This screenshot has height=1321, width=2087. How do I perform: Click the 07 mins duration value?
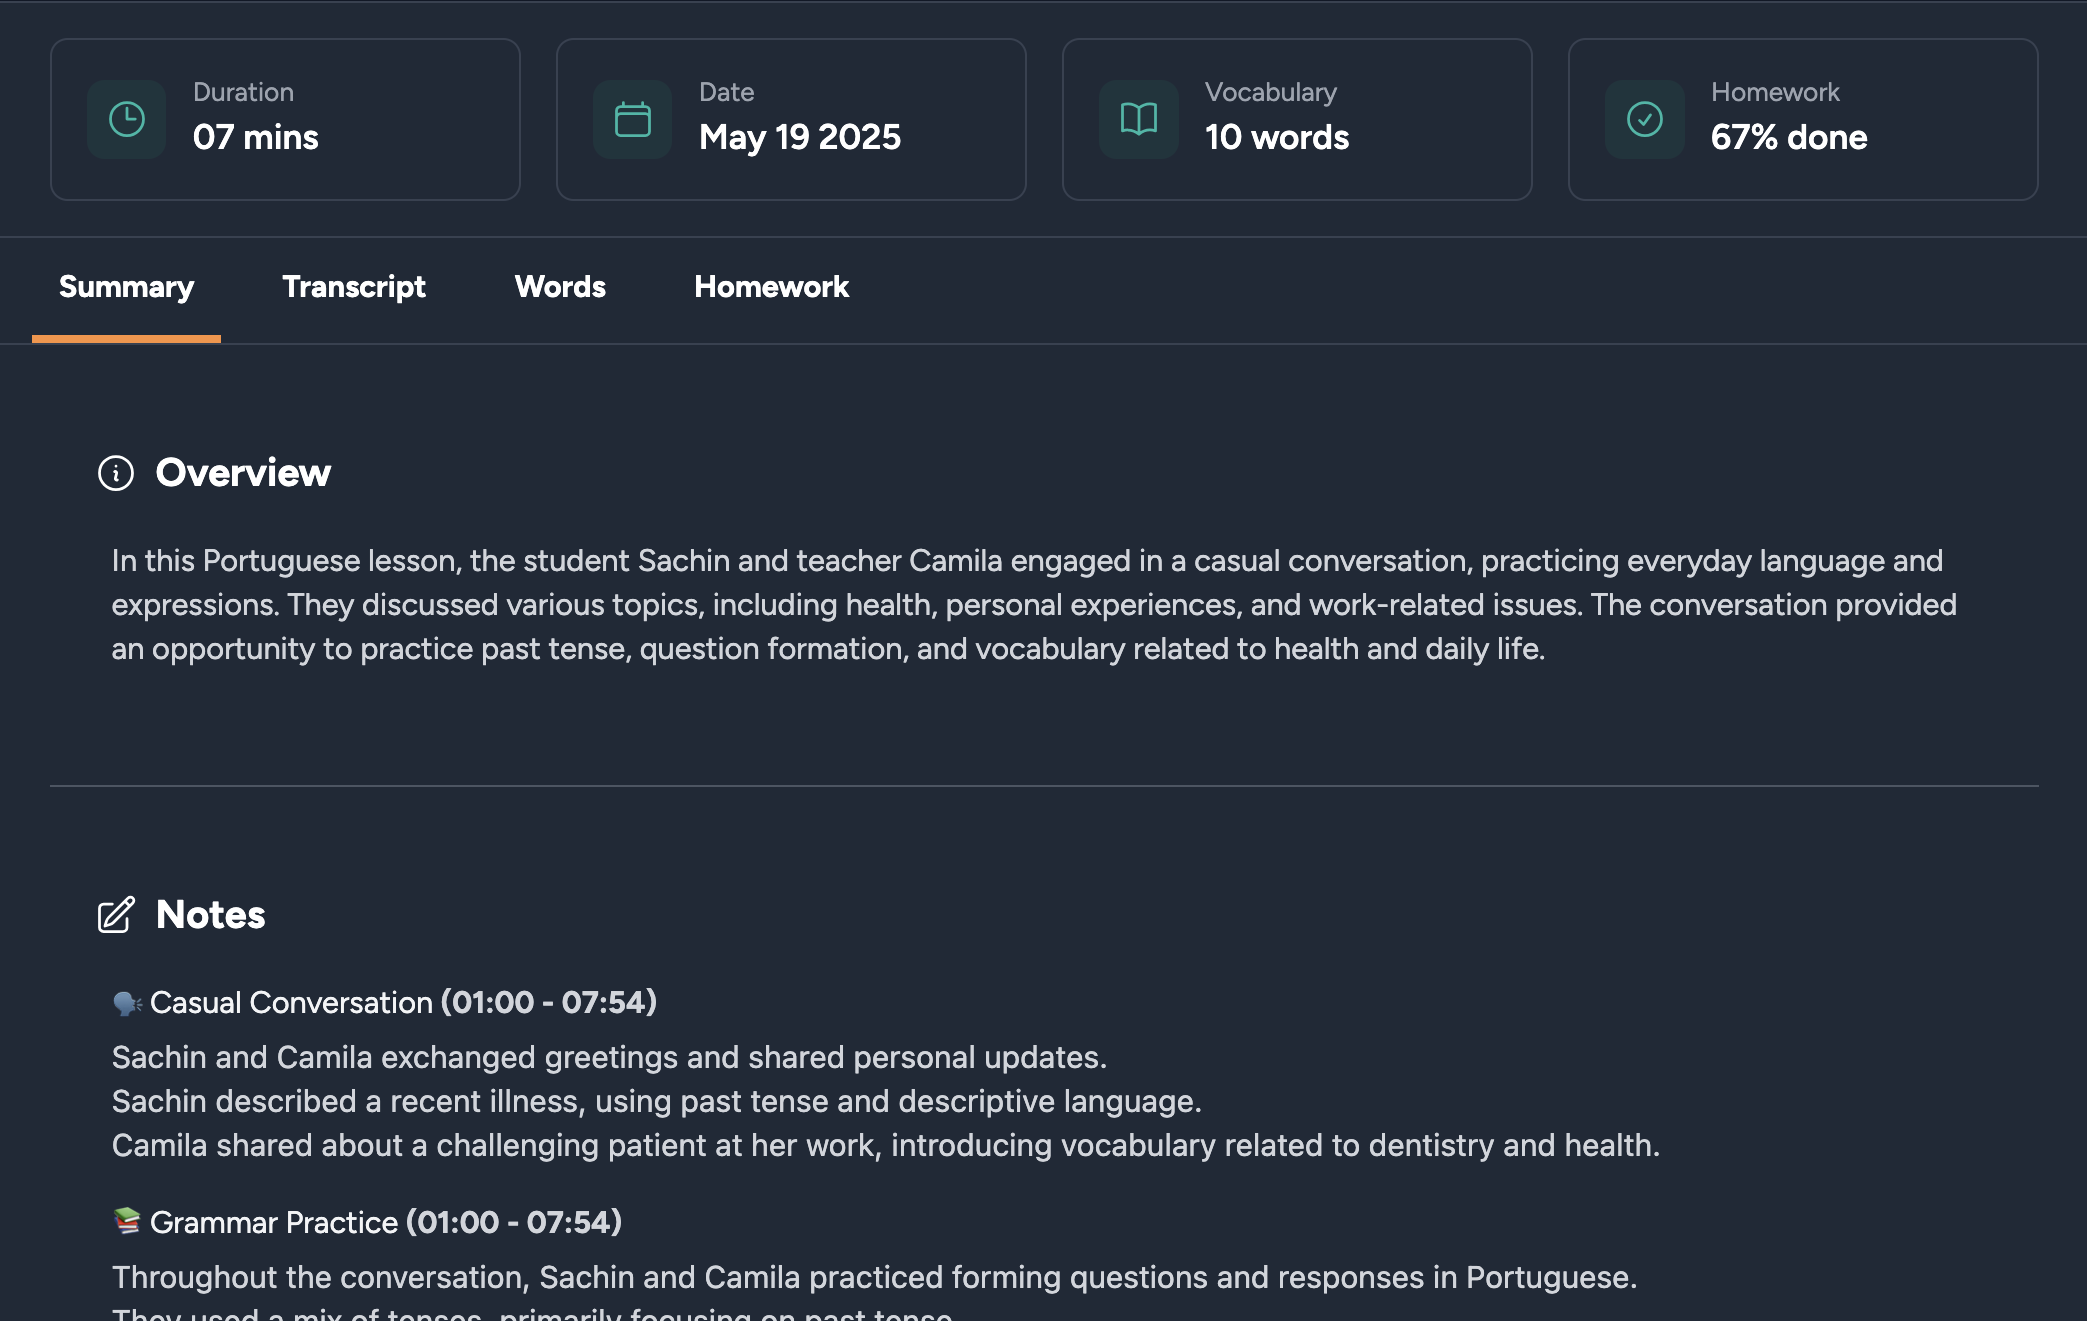[x=256, y=138]
